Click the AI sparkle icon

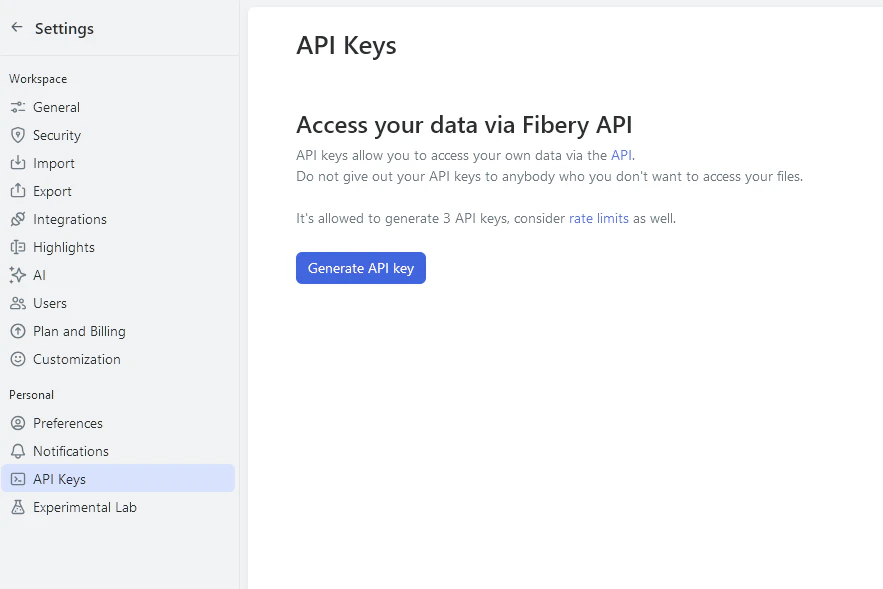[17, 275]
